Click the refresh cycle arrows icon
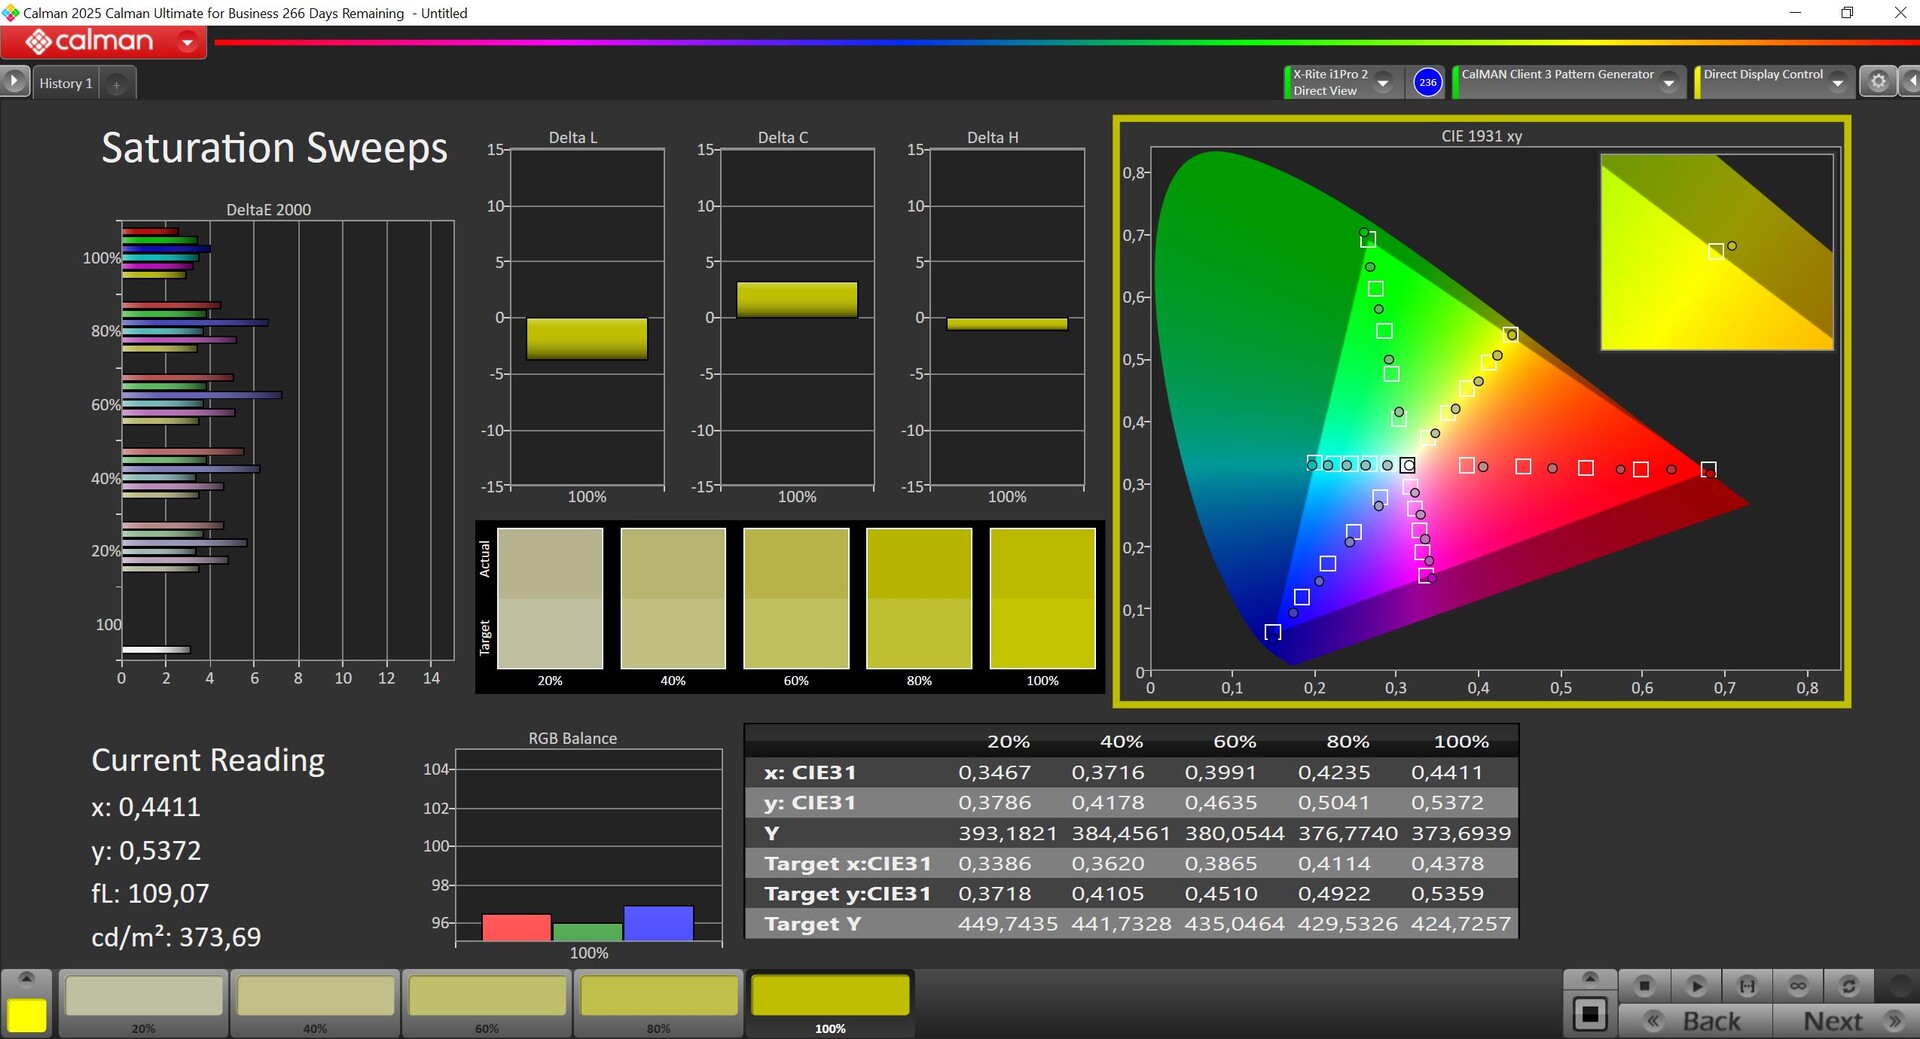Screen dimensions: 1920x1039 tap(1849, 986)
